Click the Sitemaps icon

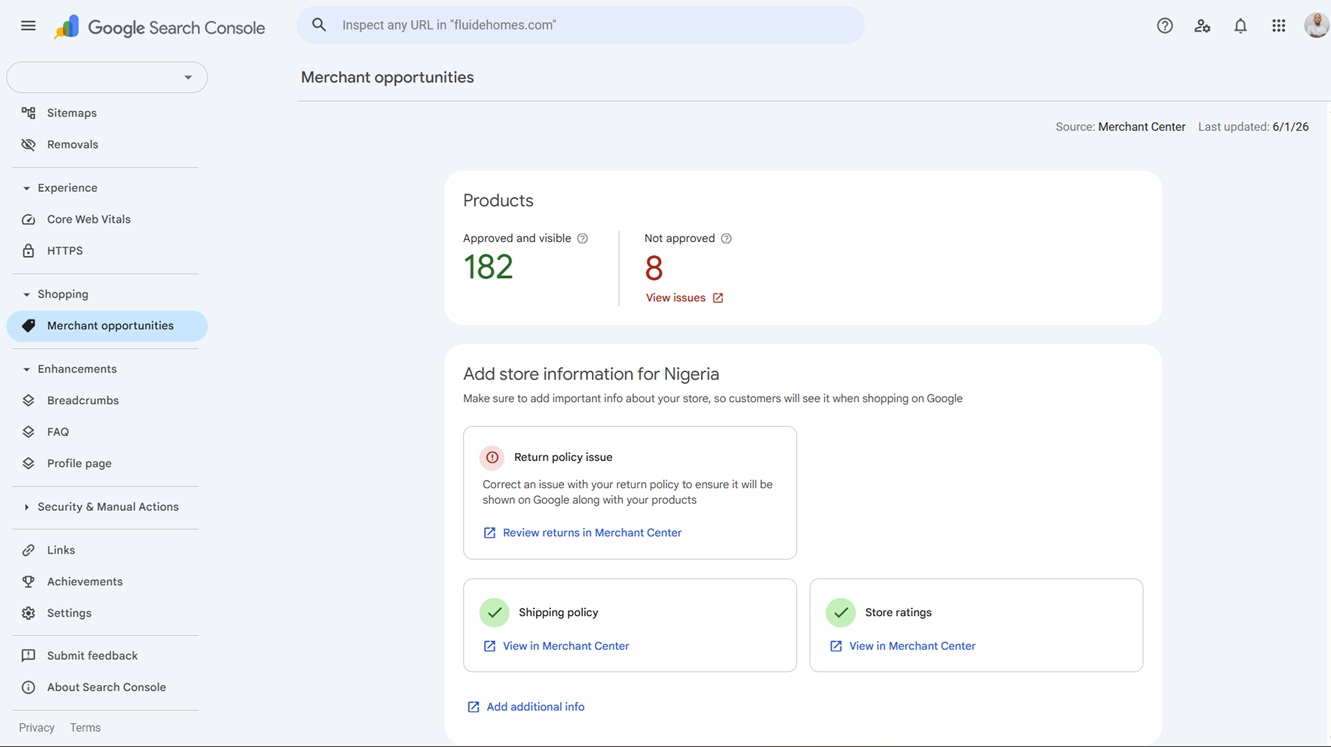(28, 113)
